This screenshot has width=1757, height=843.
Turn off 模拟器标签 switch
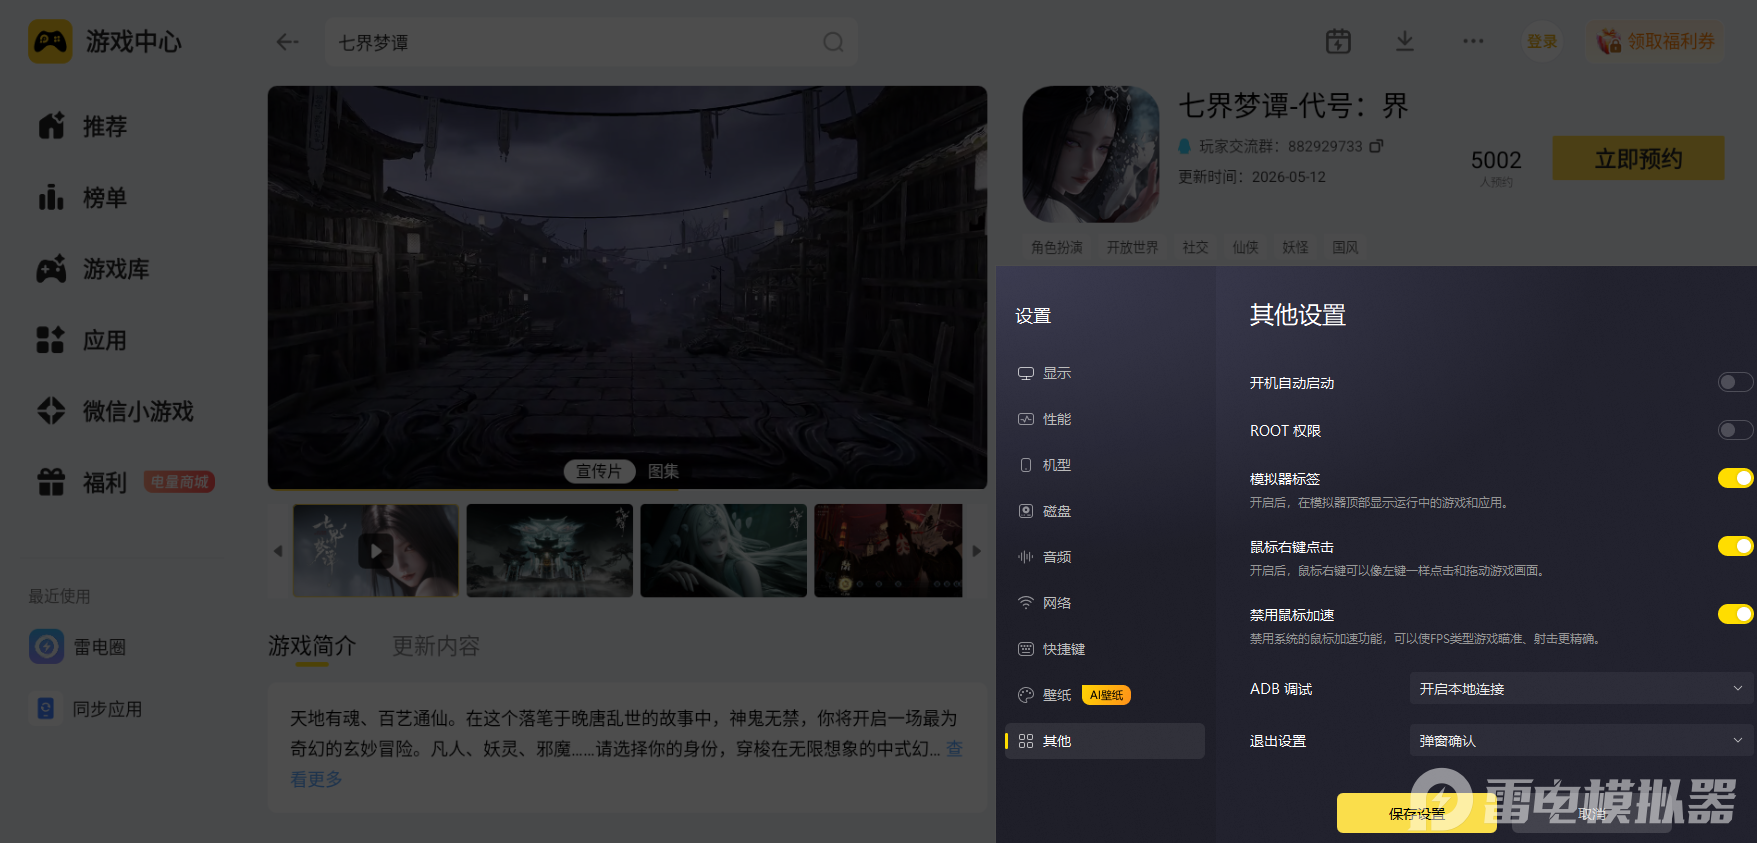point(1735,478)
